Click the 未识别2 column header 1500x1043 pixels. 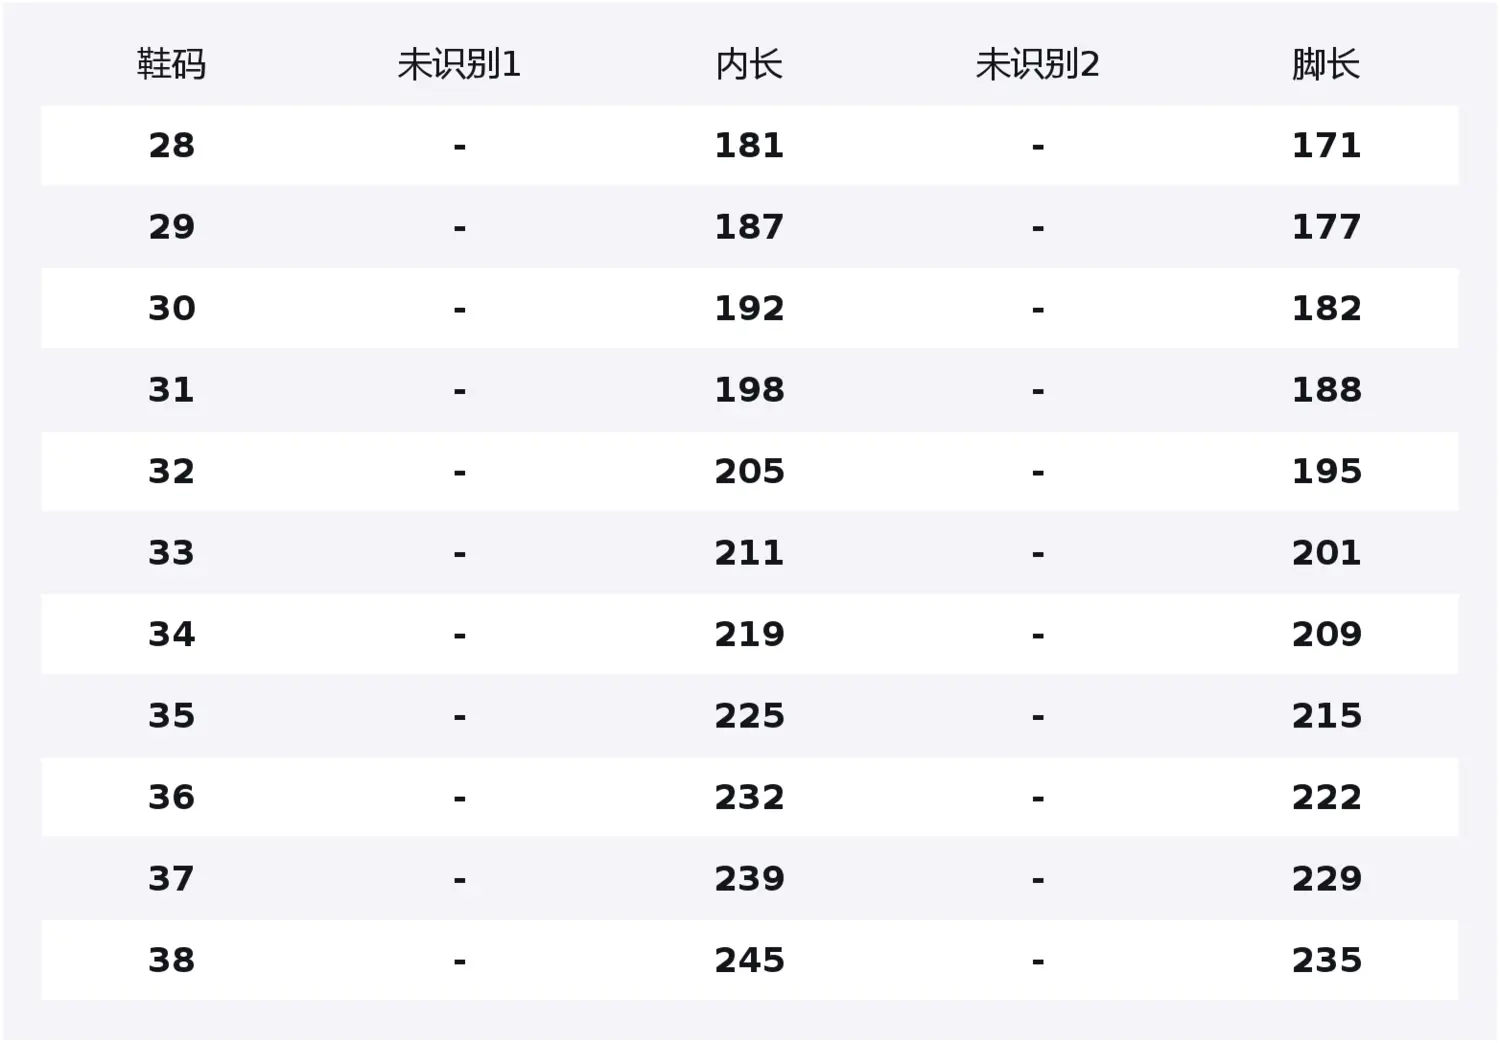tap(1037, 65)
